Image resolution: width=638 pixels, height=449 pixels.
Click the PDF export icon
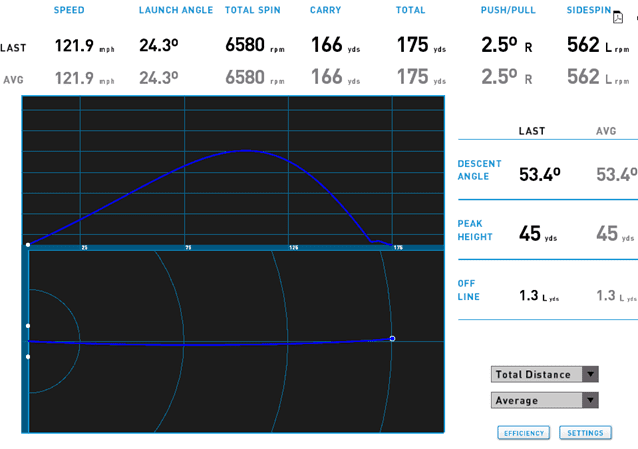point(617,16)
